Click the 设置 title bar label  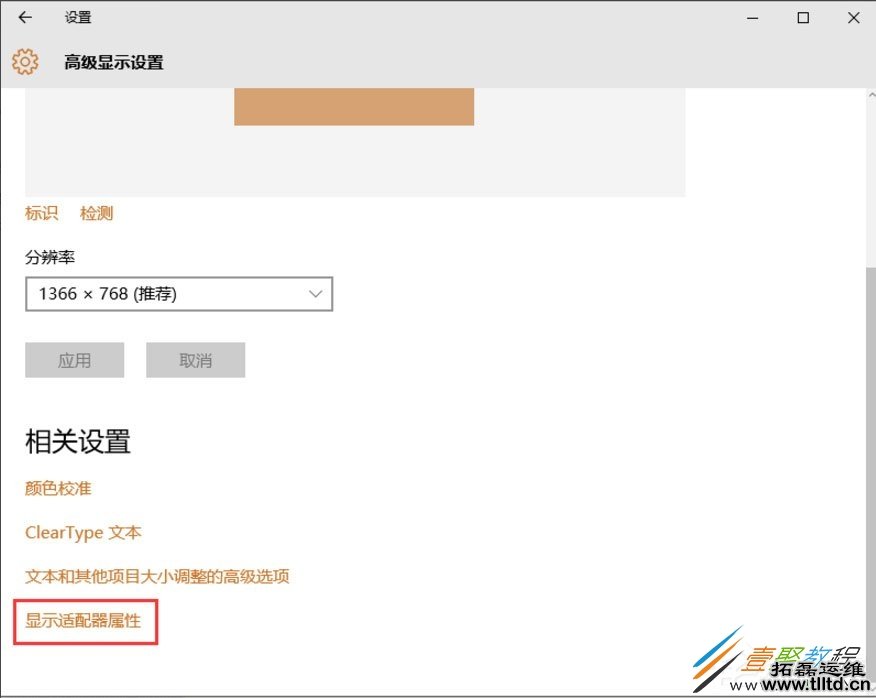[x=78, y=17]
